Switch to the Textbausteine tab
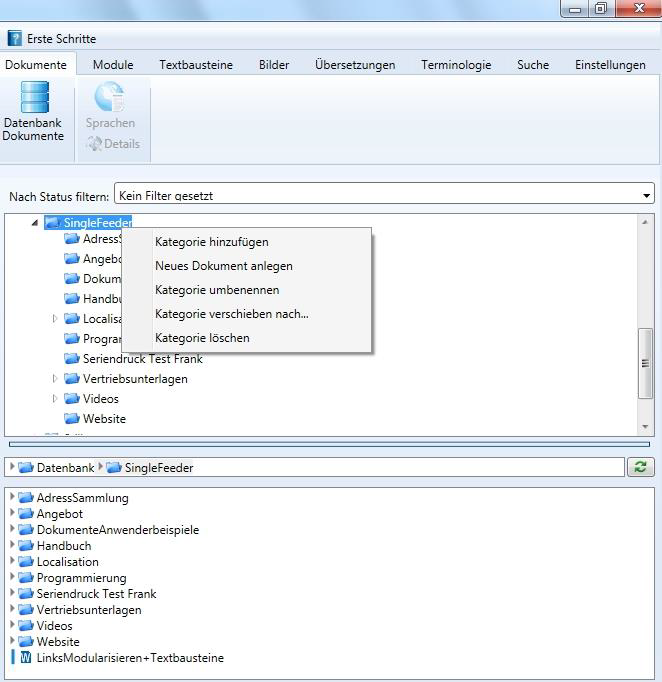The image size is (662, 682). tap(196, 65)
